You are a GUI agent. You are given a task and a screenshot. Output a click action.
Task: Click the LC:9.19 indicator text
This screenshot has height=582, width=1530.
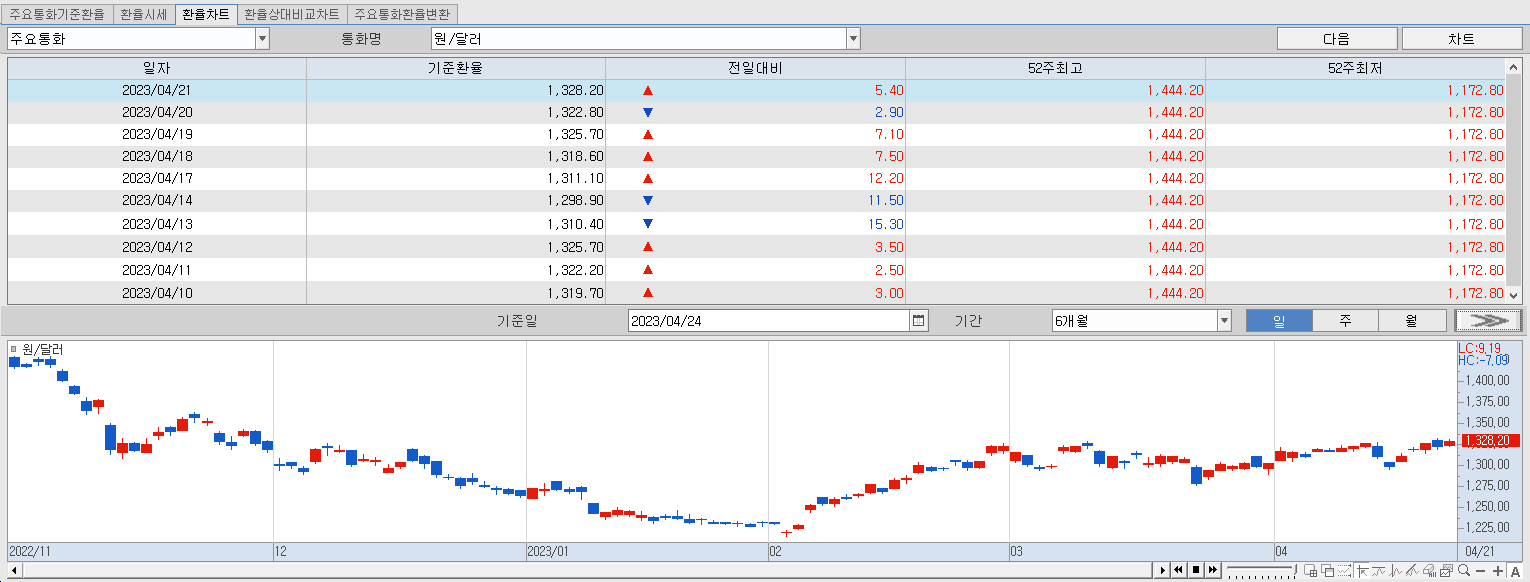[1480, 348]
